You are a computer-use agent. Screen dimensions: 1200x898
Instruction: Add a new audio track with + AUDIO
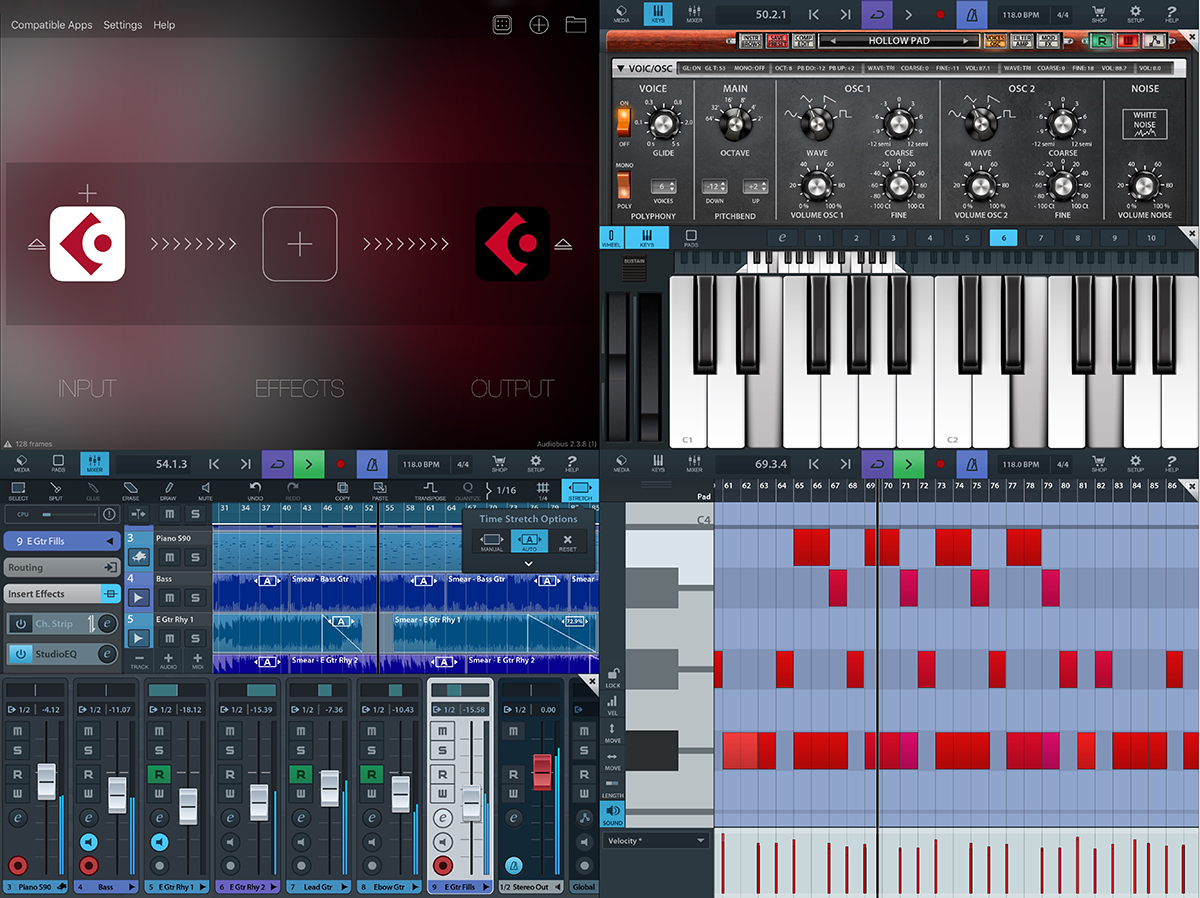tap(168, 661)
